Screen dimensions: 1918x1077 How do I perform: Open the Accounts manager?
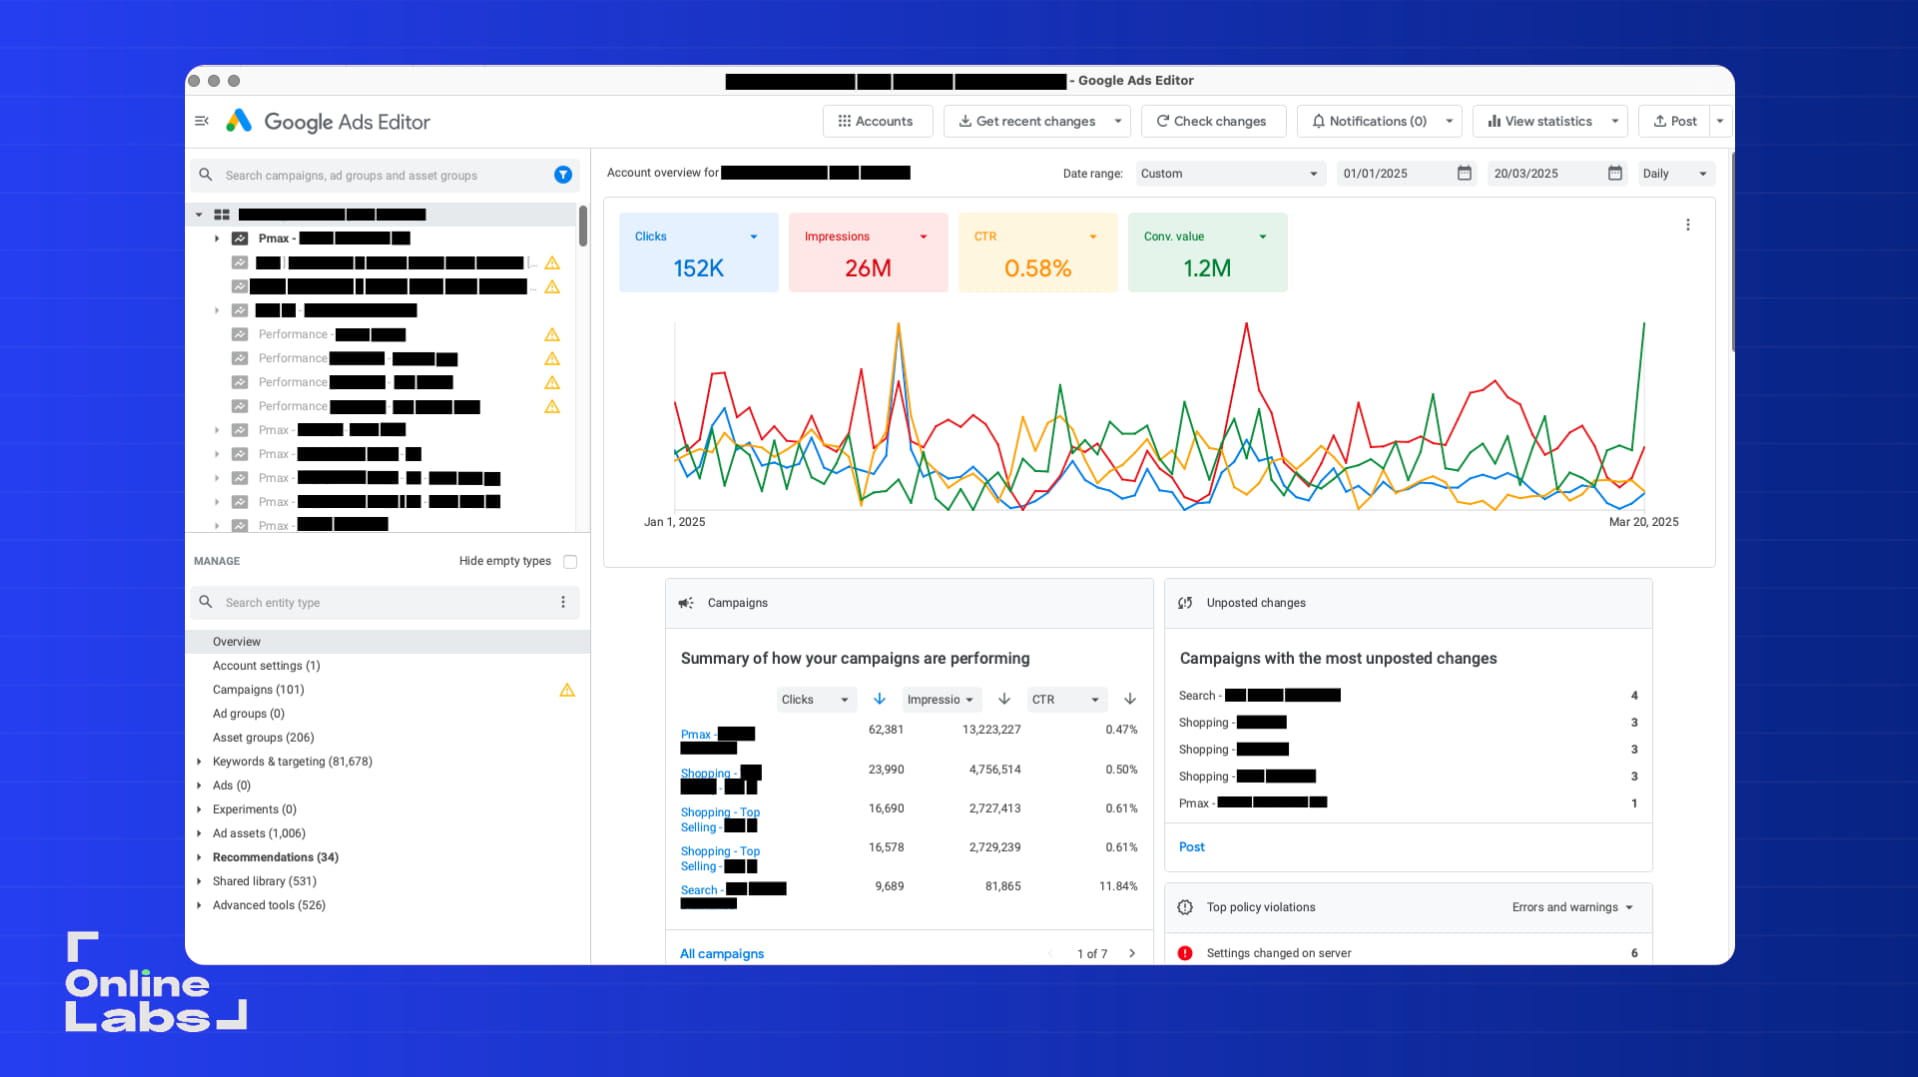click(x=876, y=121)
